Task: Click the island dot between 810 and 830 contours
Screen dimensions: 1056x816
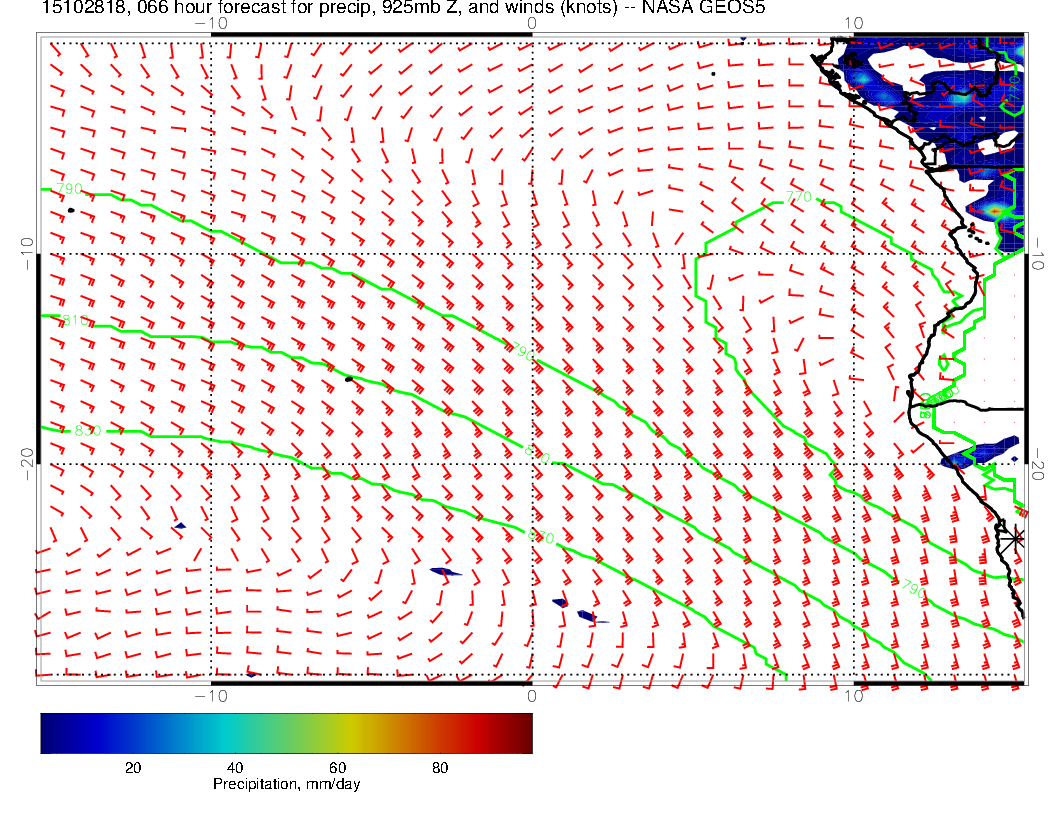Action: coord(349,378)
